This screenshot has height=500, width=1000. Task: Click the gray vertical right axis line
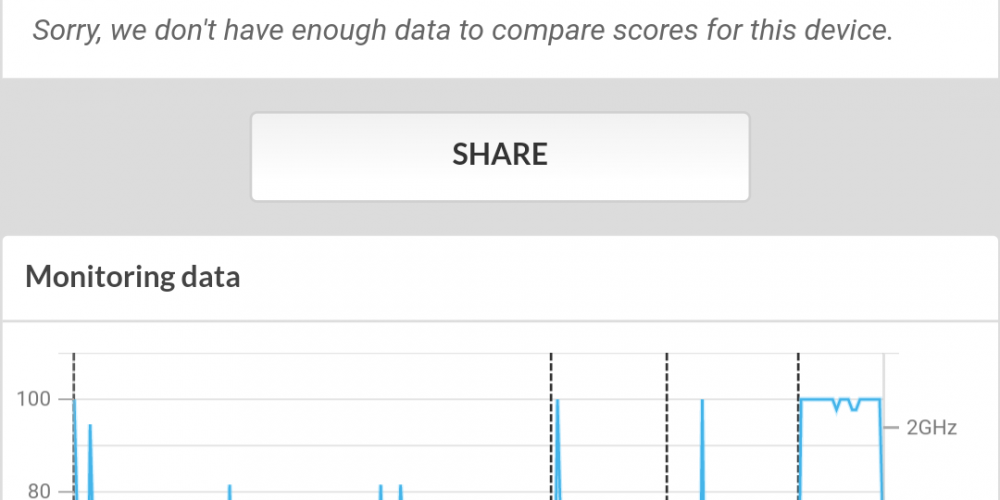883,426
